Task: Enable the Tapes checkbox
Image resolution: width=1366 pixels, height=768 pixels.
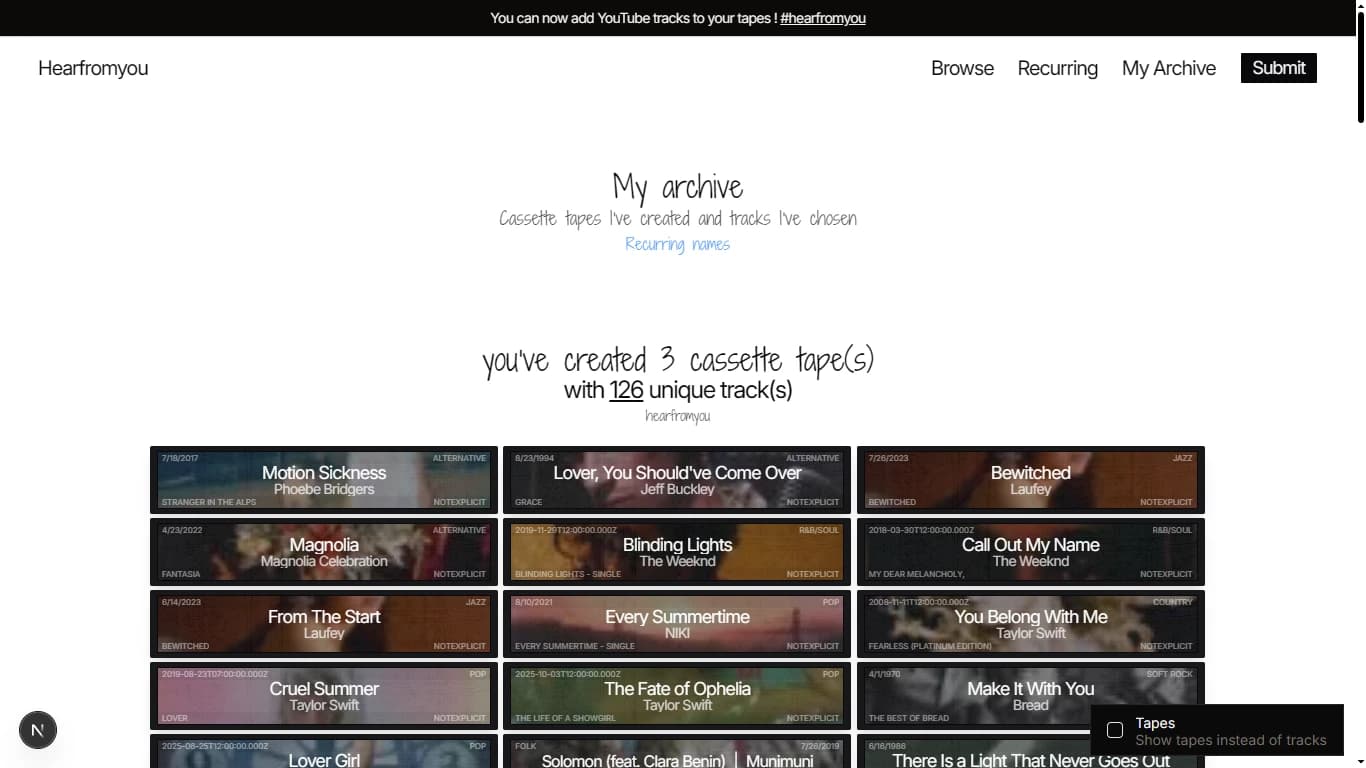Action: pos(1115,730)
